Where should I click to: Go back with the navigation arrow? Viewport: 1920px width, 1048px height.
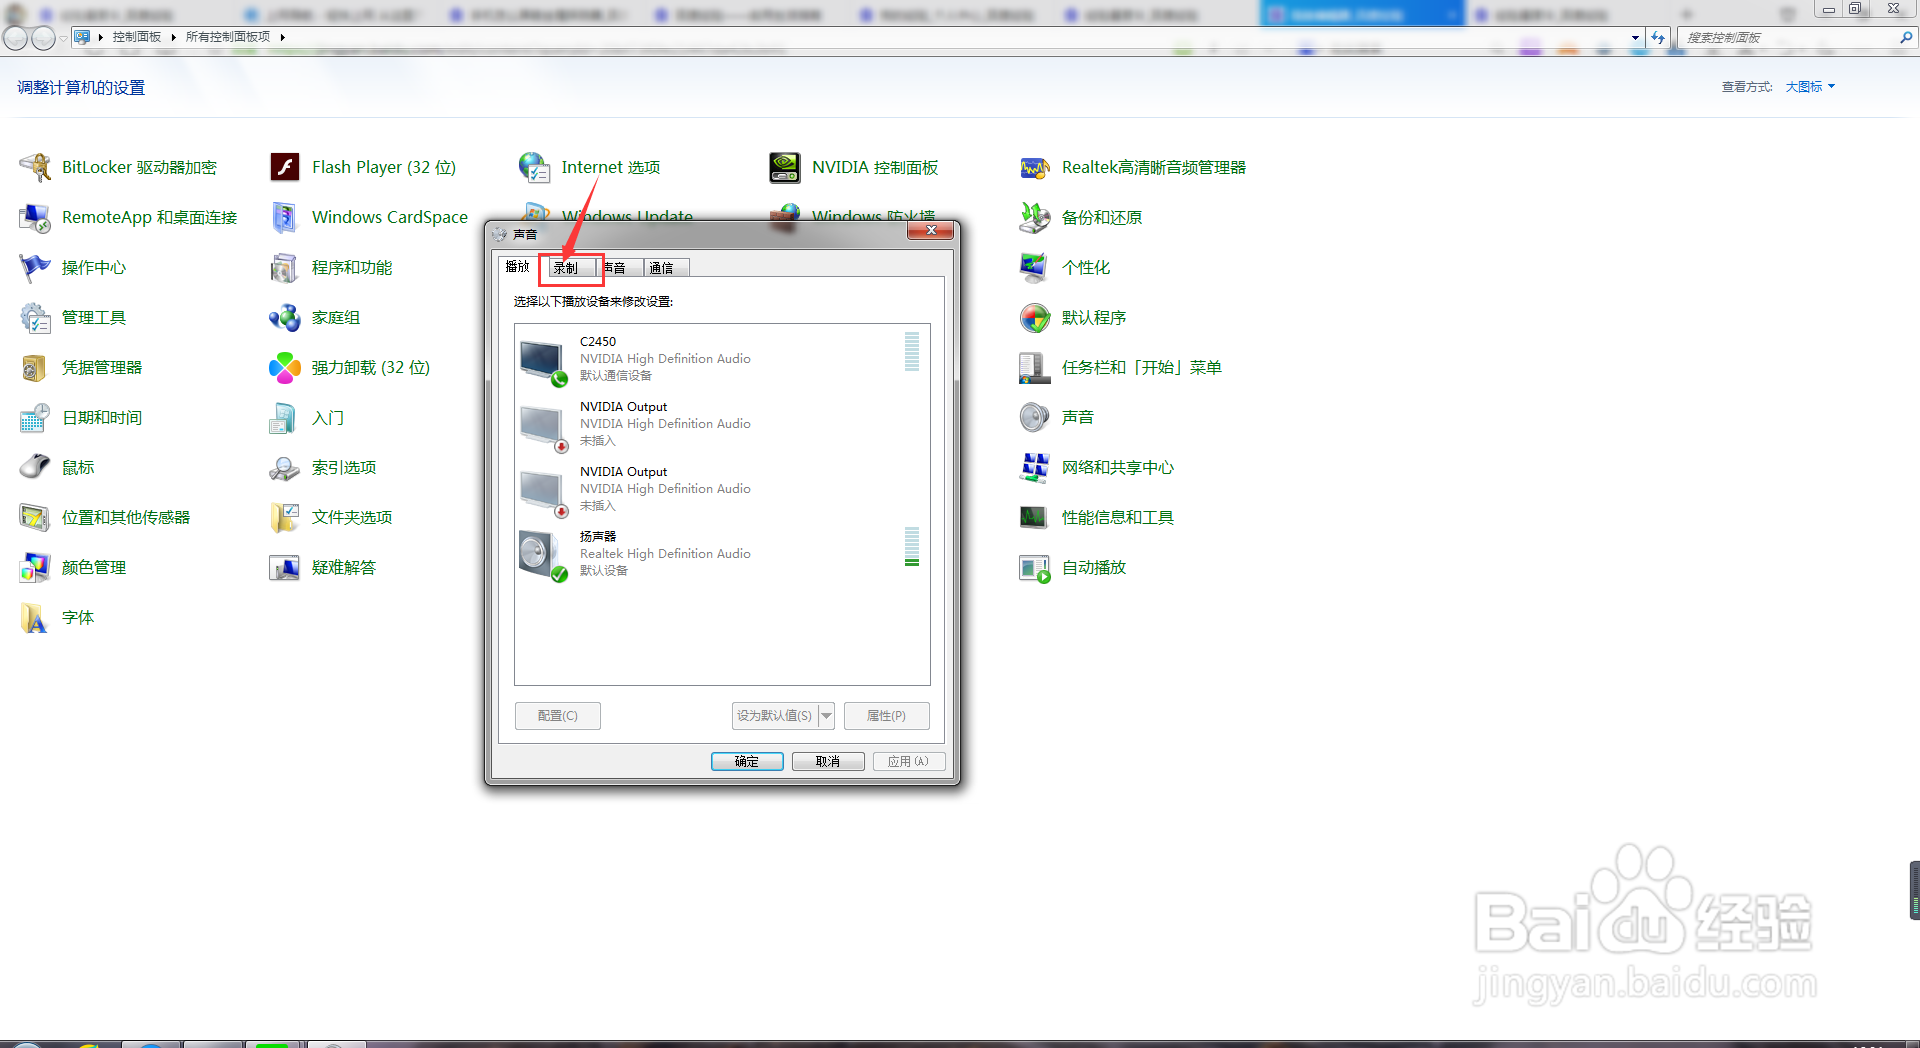tap(15, 38)
